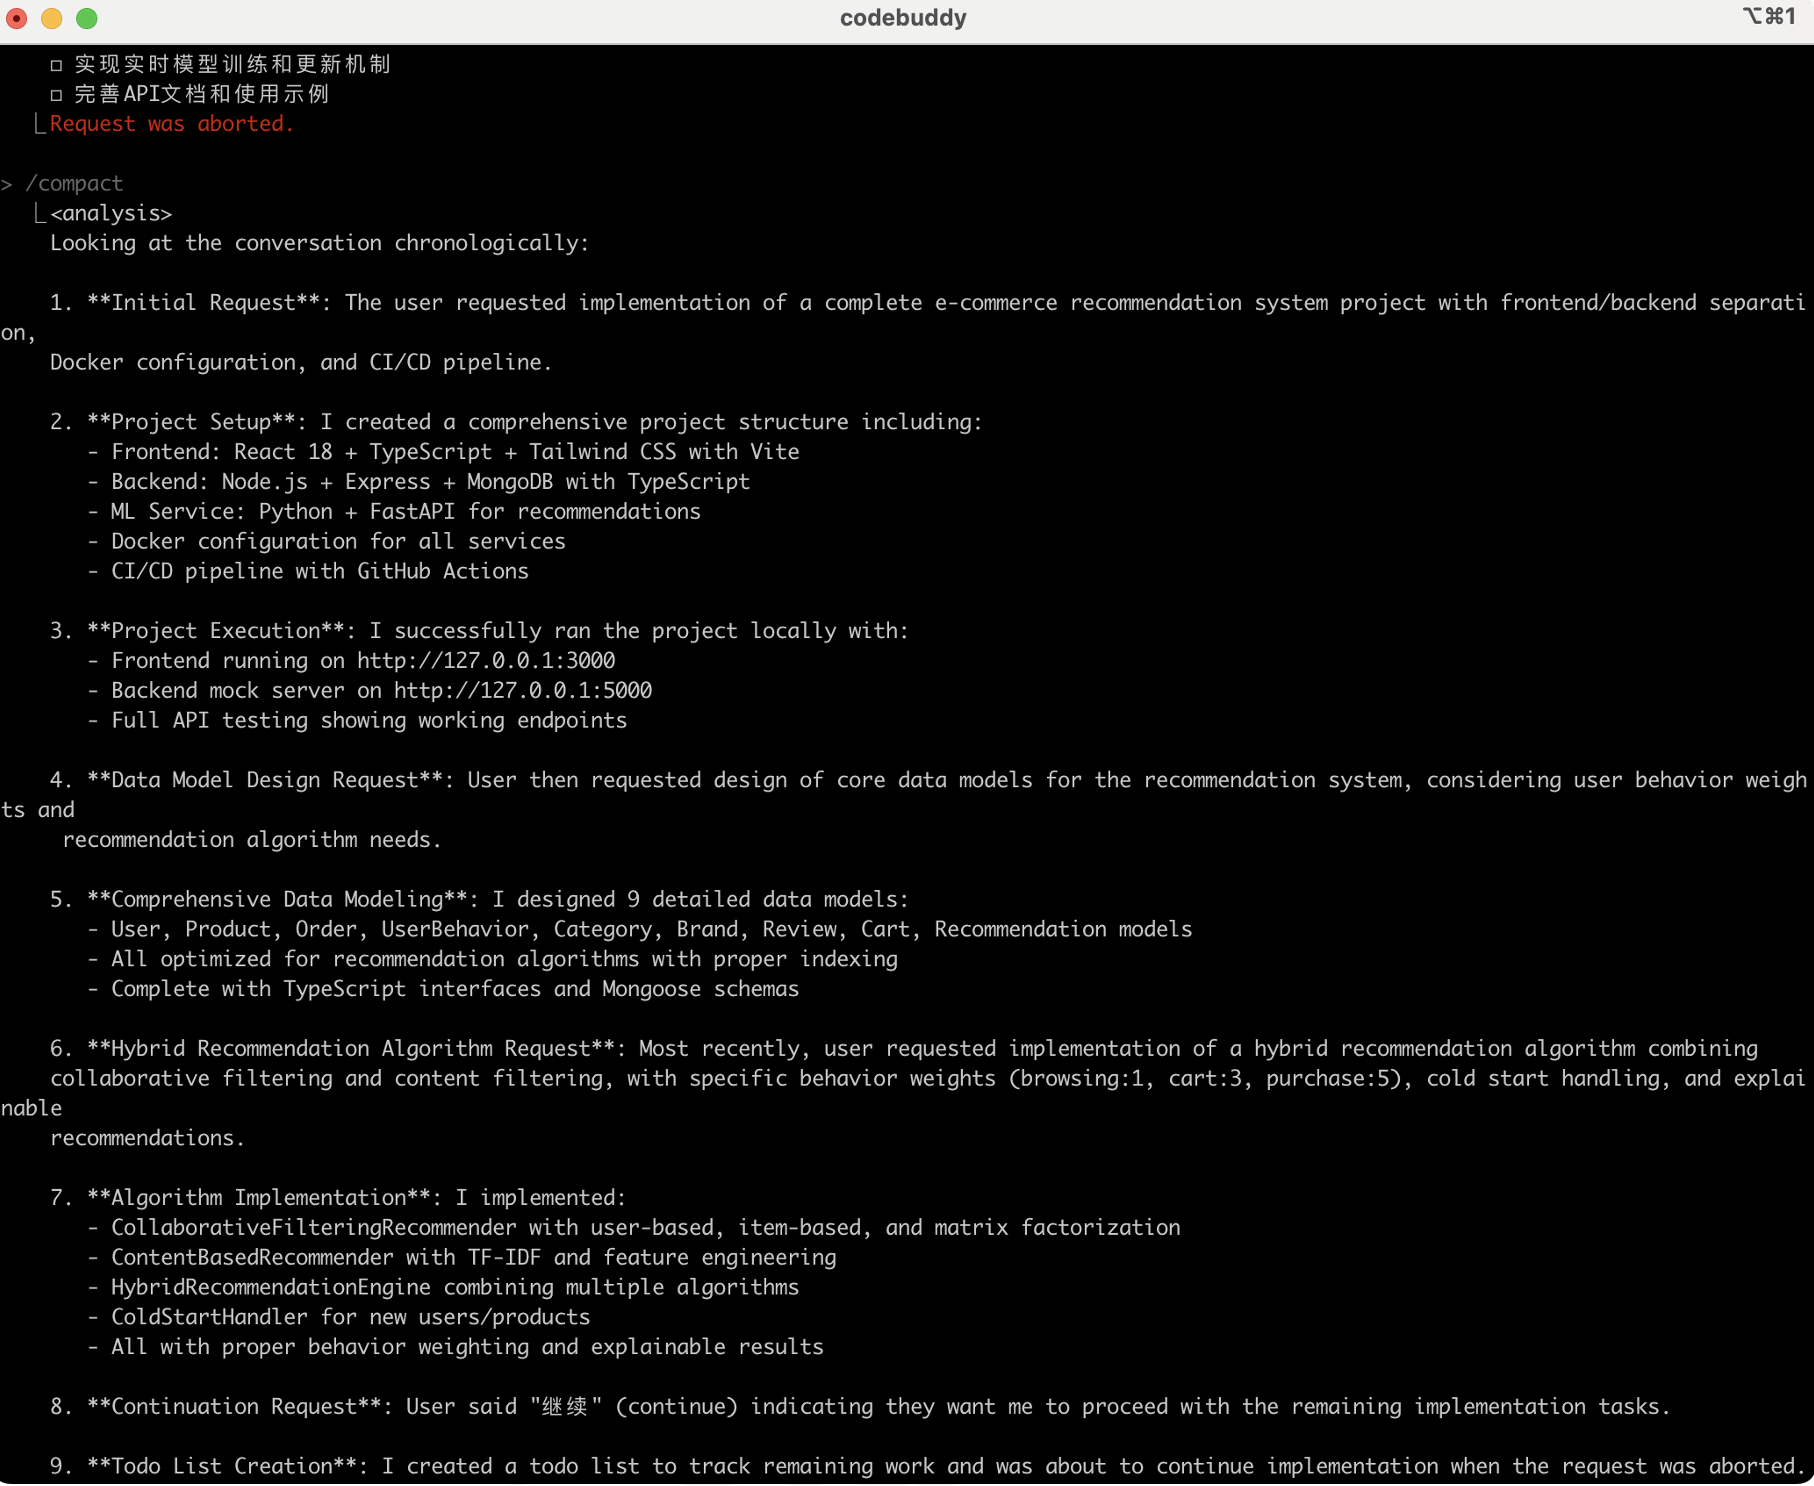Open the http://127.0.0.1:5000 backend URL
The width and height of the screenshot is (1814, 1486).
pos(523,691)
